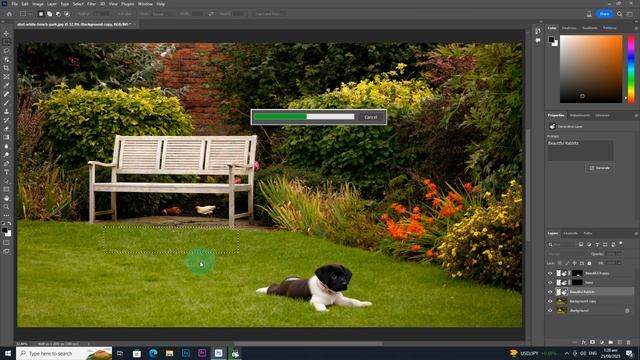Open History panel icon in side strip

pos(538,31)
